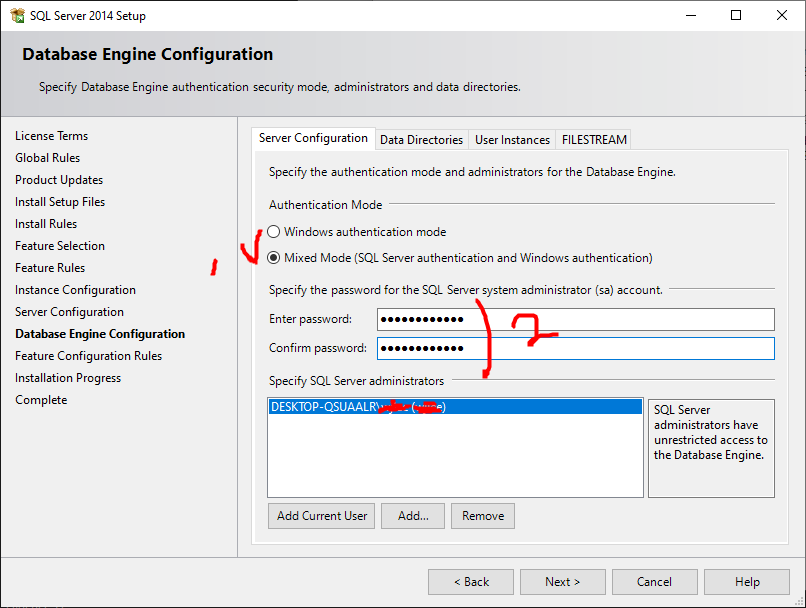The image size is (806, 608).
Task: Open Help for this page
Action: [747, 582]
